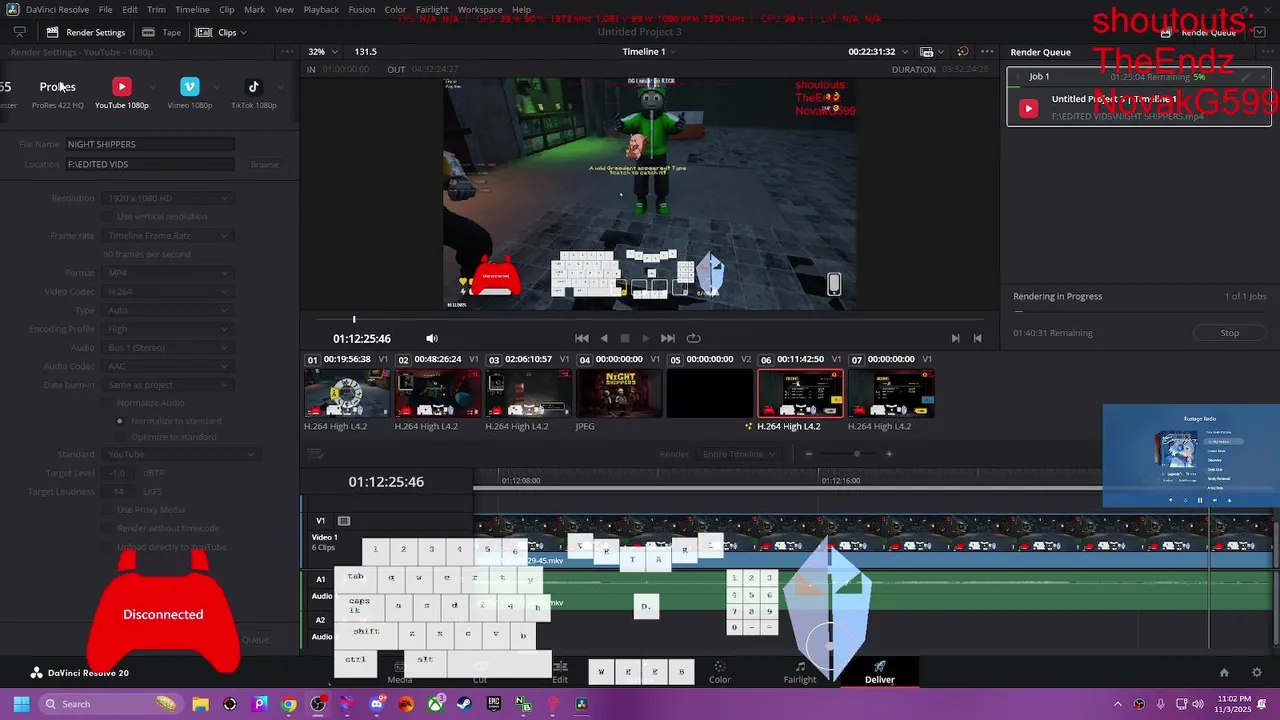Open Project Settings gear icon
This screenshot has width=1280, height=720.
click(x=1257, y=672)
